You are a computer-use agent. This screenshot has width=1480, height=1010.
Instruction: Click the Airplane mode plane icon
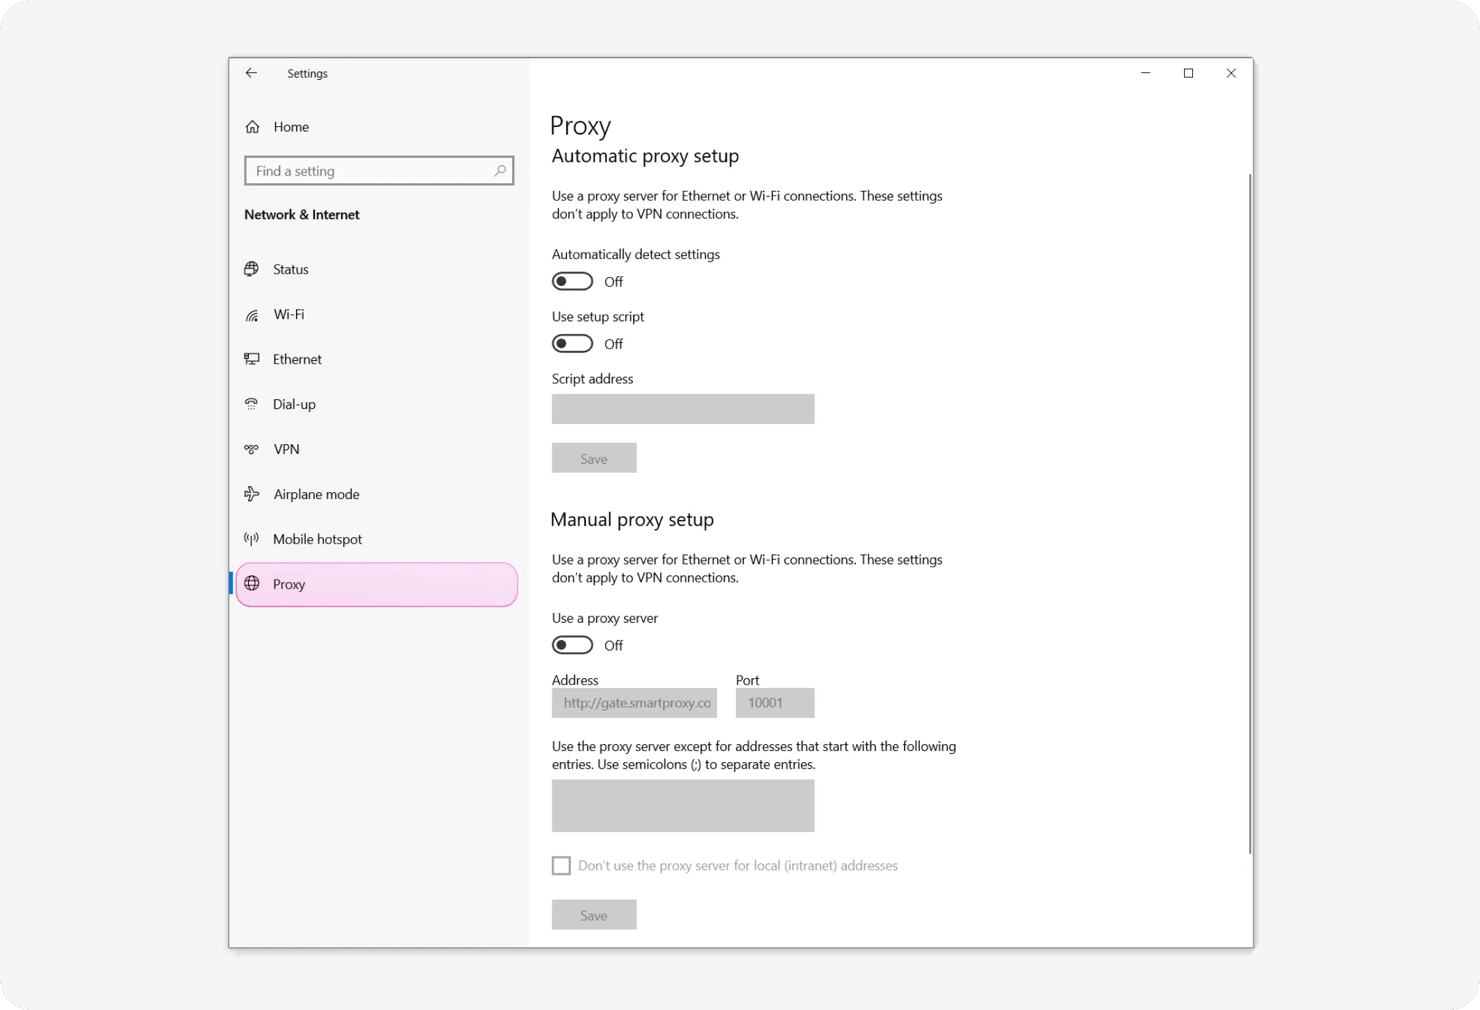[x=252, y=494]
